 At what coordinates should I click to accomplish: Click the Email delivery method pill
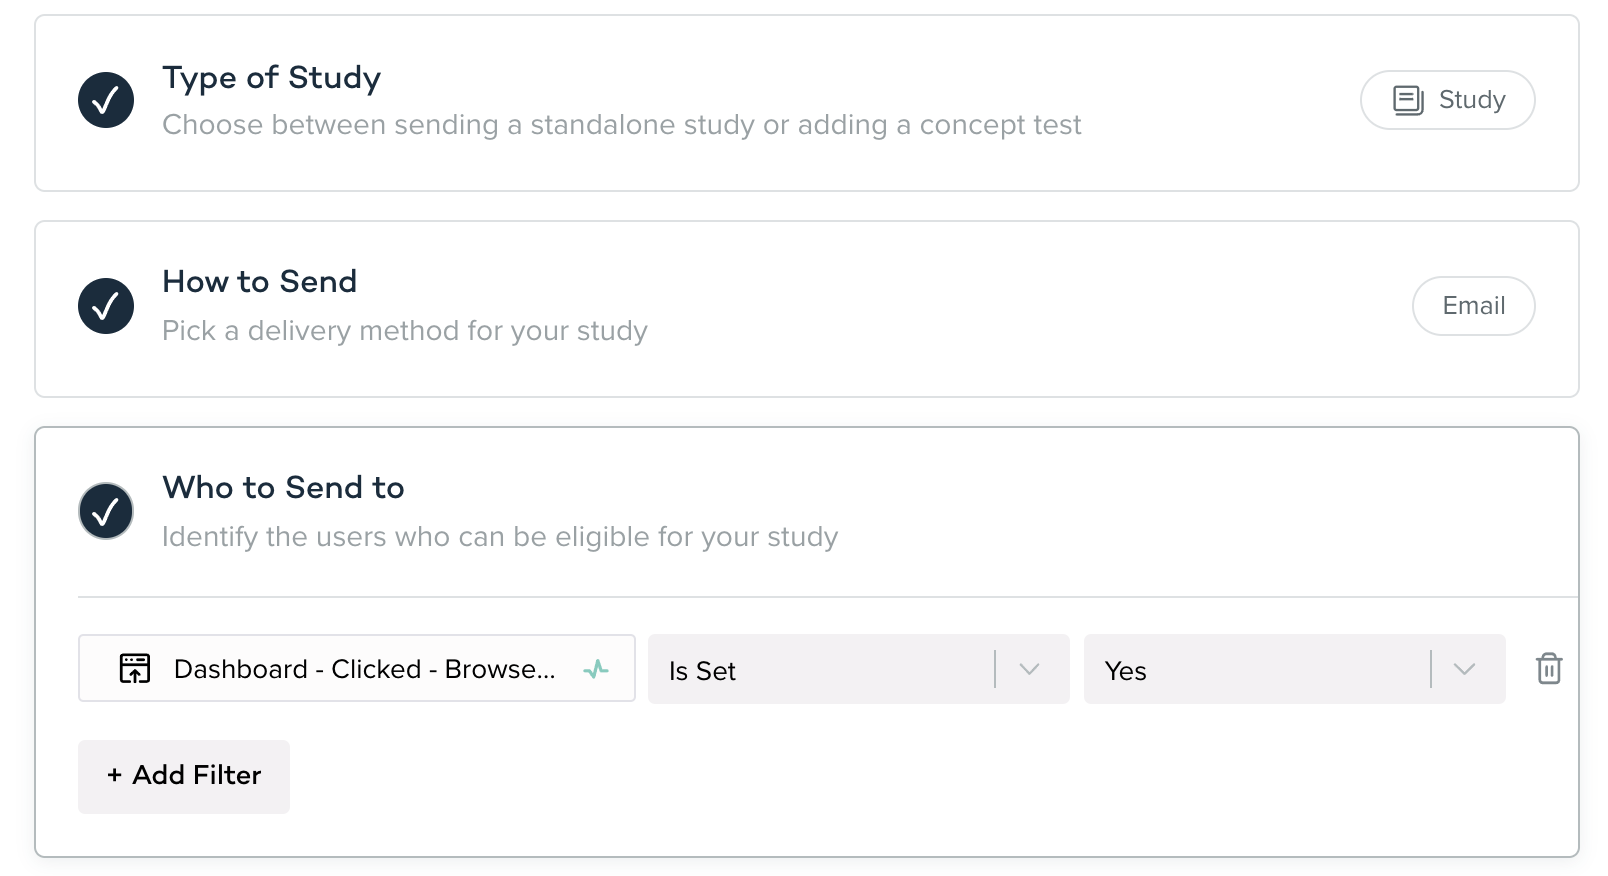(x=1473, y=306)
